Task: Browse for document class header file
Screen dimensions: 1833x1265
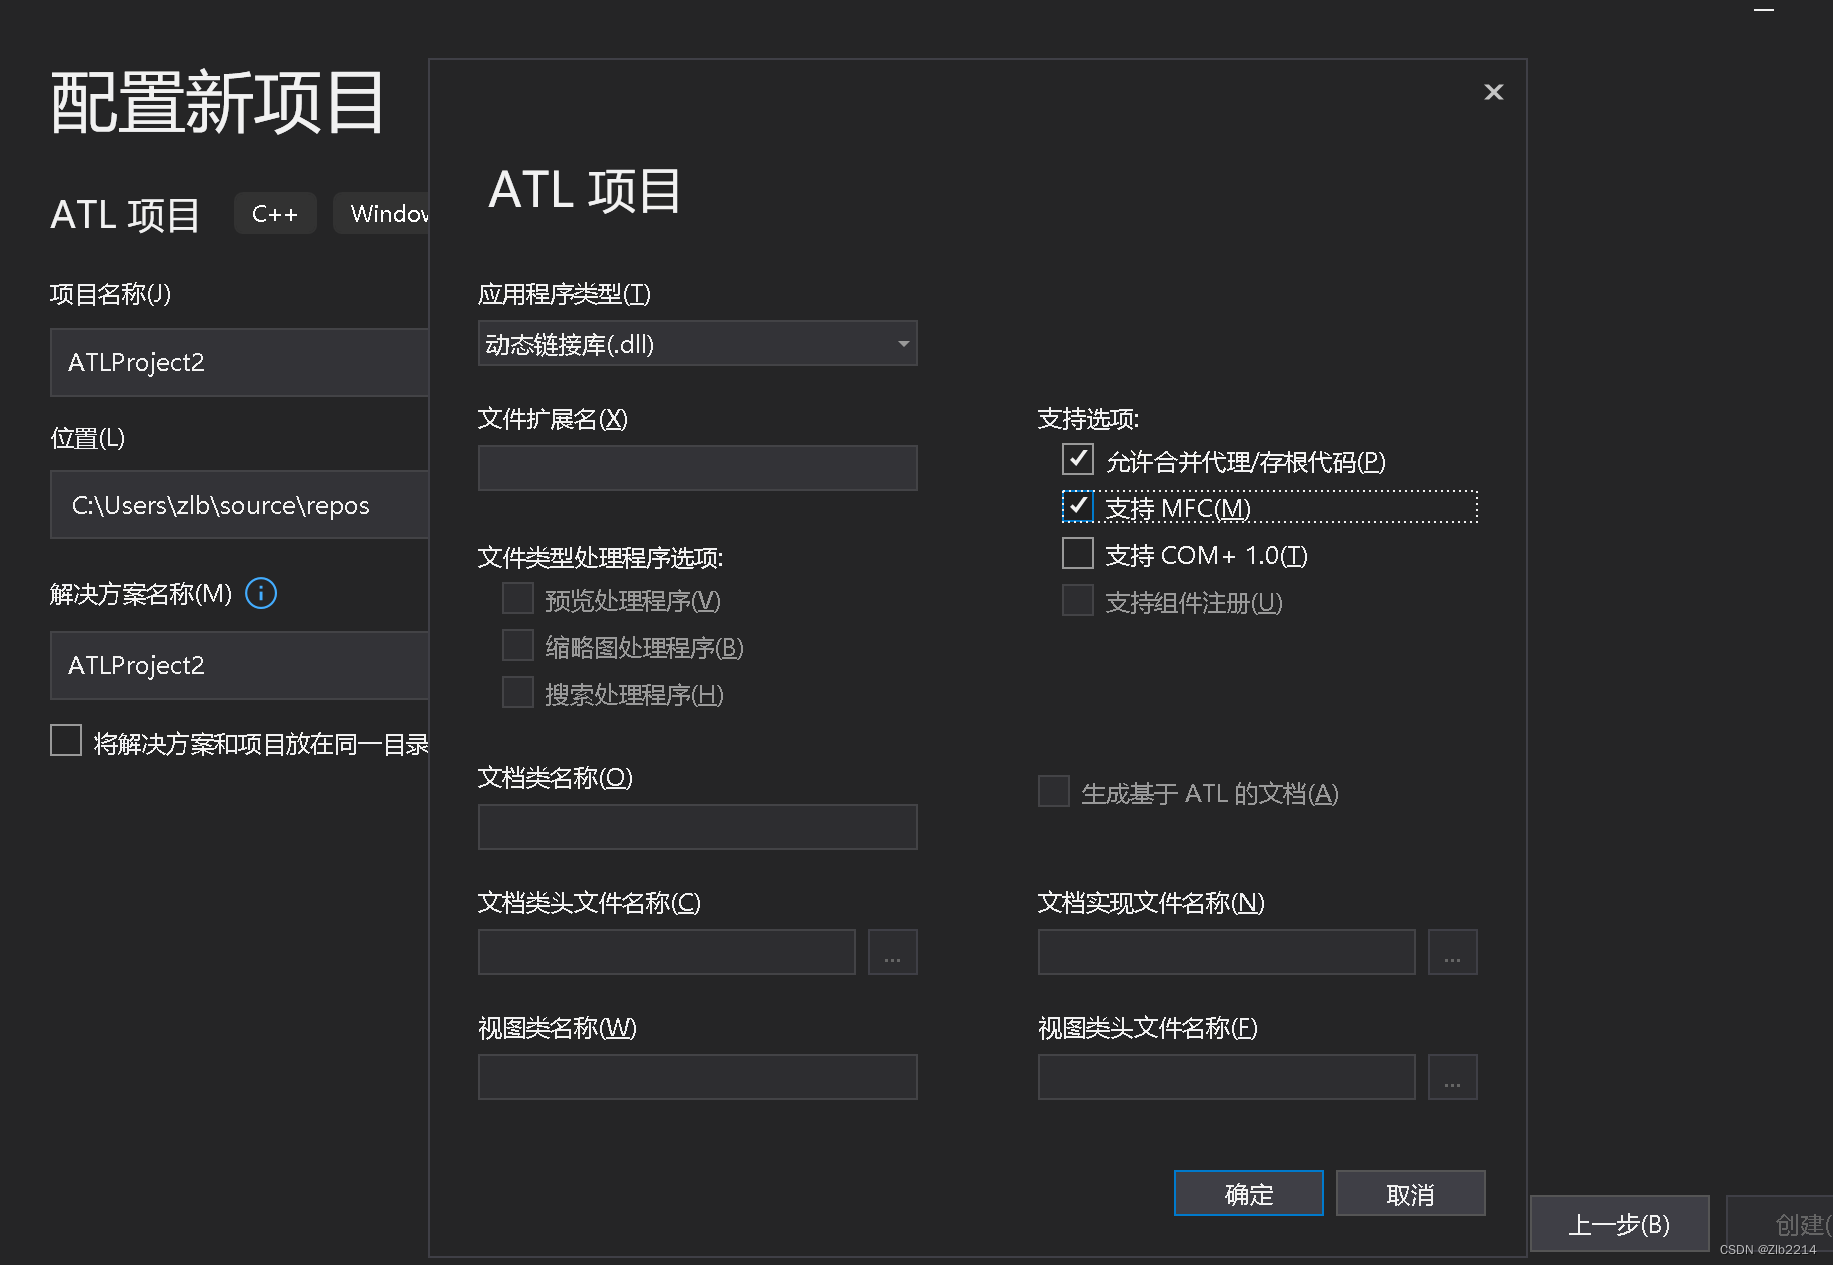Action: tap(892, 952)
